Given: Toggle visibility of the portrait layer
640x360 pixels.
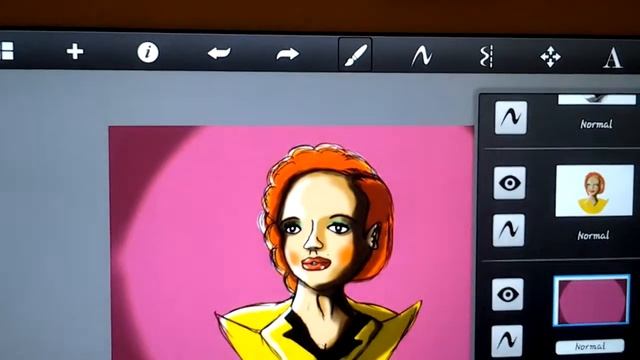Looking at the screenshot, I should pyautogui.click(x=509, y=183).
